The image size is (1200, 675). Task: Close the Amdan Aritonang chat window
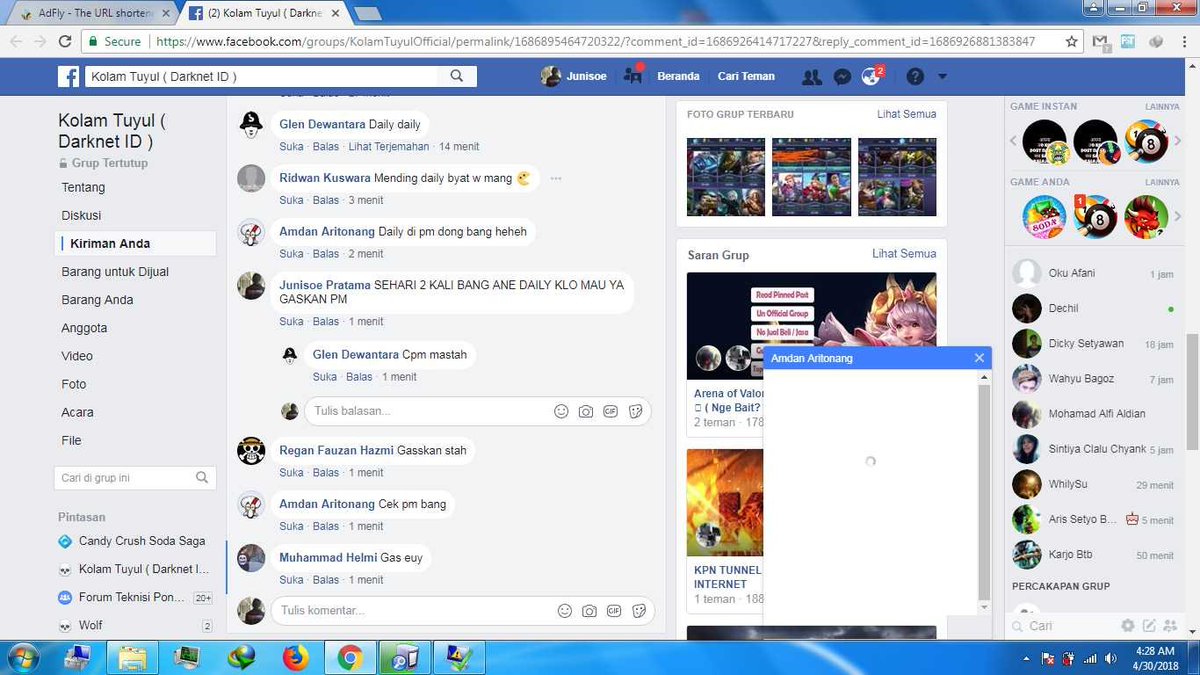point(979,358)
